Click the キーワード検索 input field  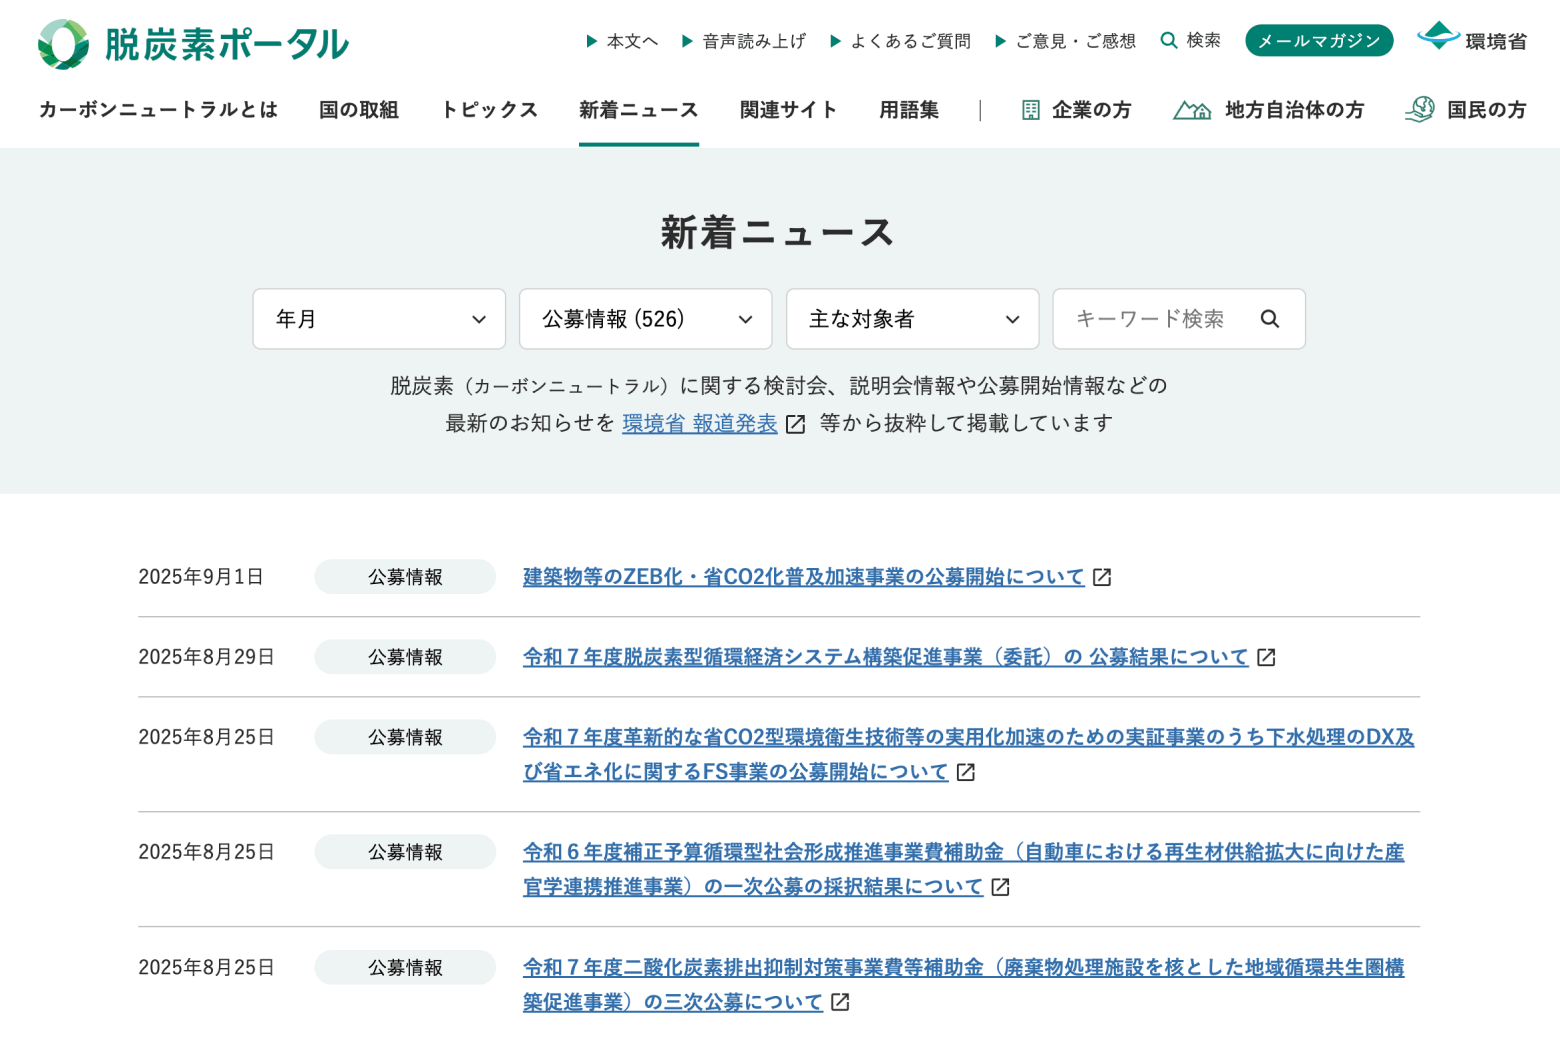point(1150,319)
